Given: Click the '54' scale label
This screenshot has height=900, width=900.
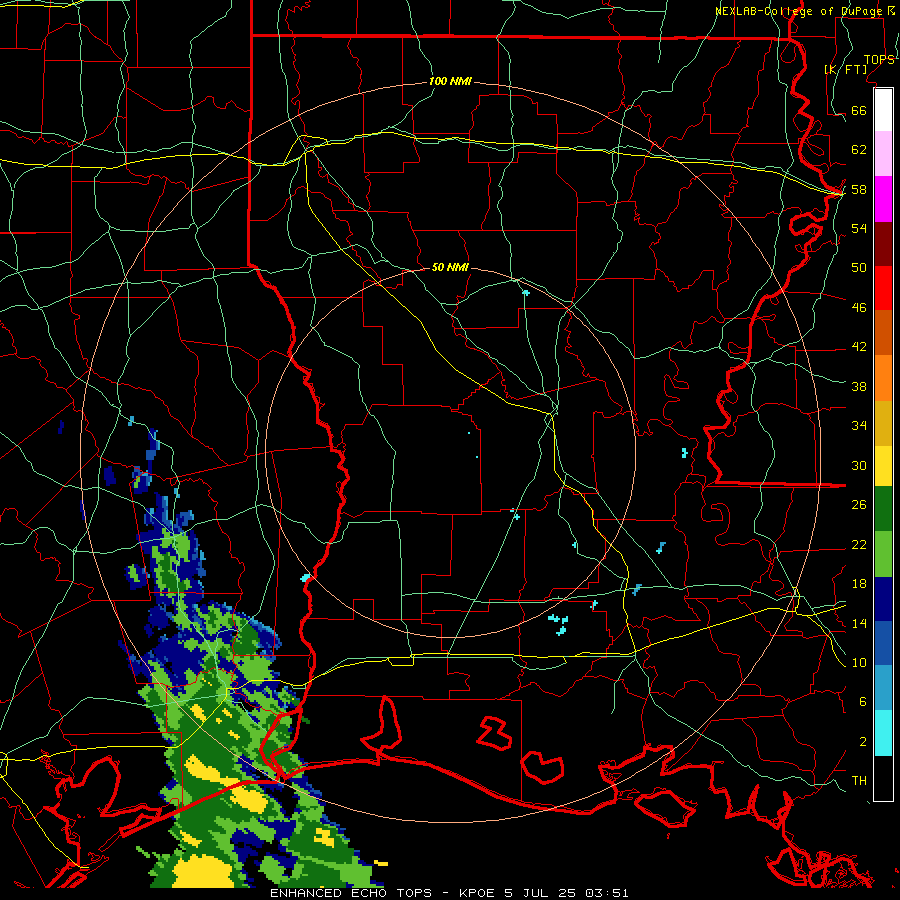Looking at the screenshot, I should coord(859,228).
